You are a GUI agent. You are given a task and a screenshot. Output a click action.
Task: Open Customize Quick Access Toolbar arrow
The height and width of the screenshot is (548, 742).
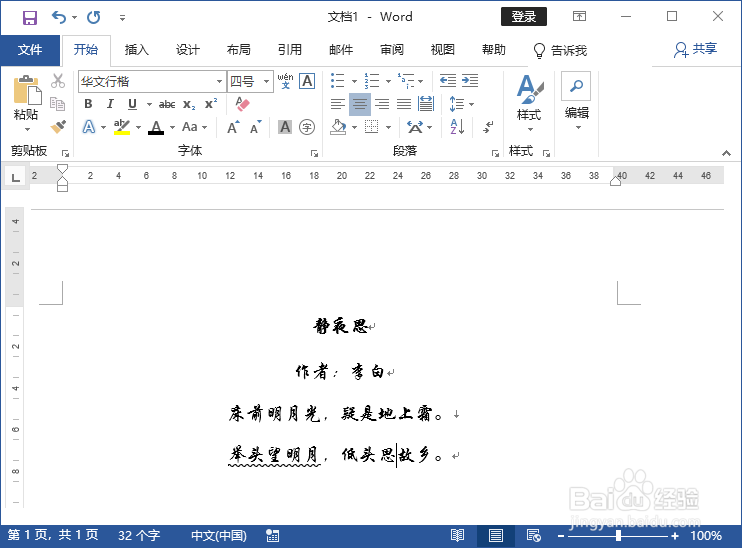click(123, 18)
